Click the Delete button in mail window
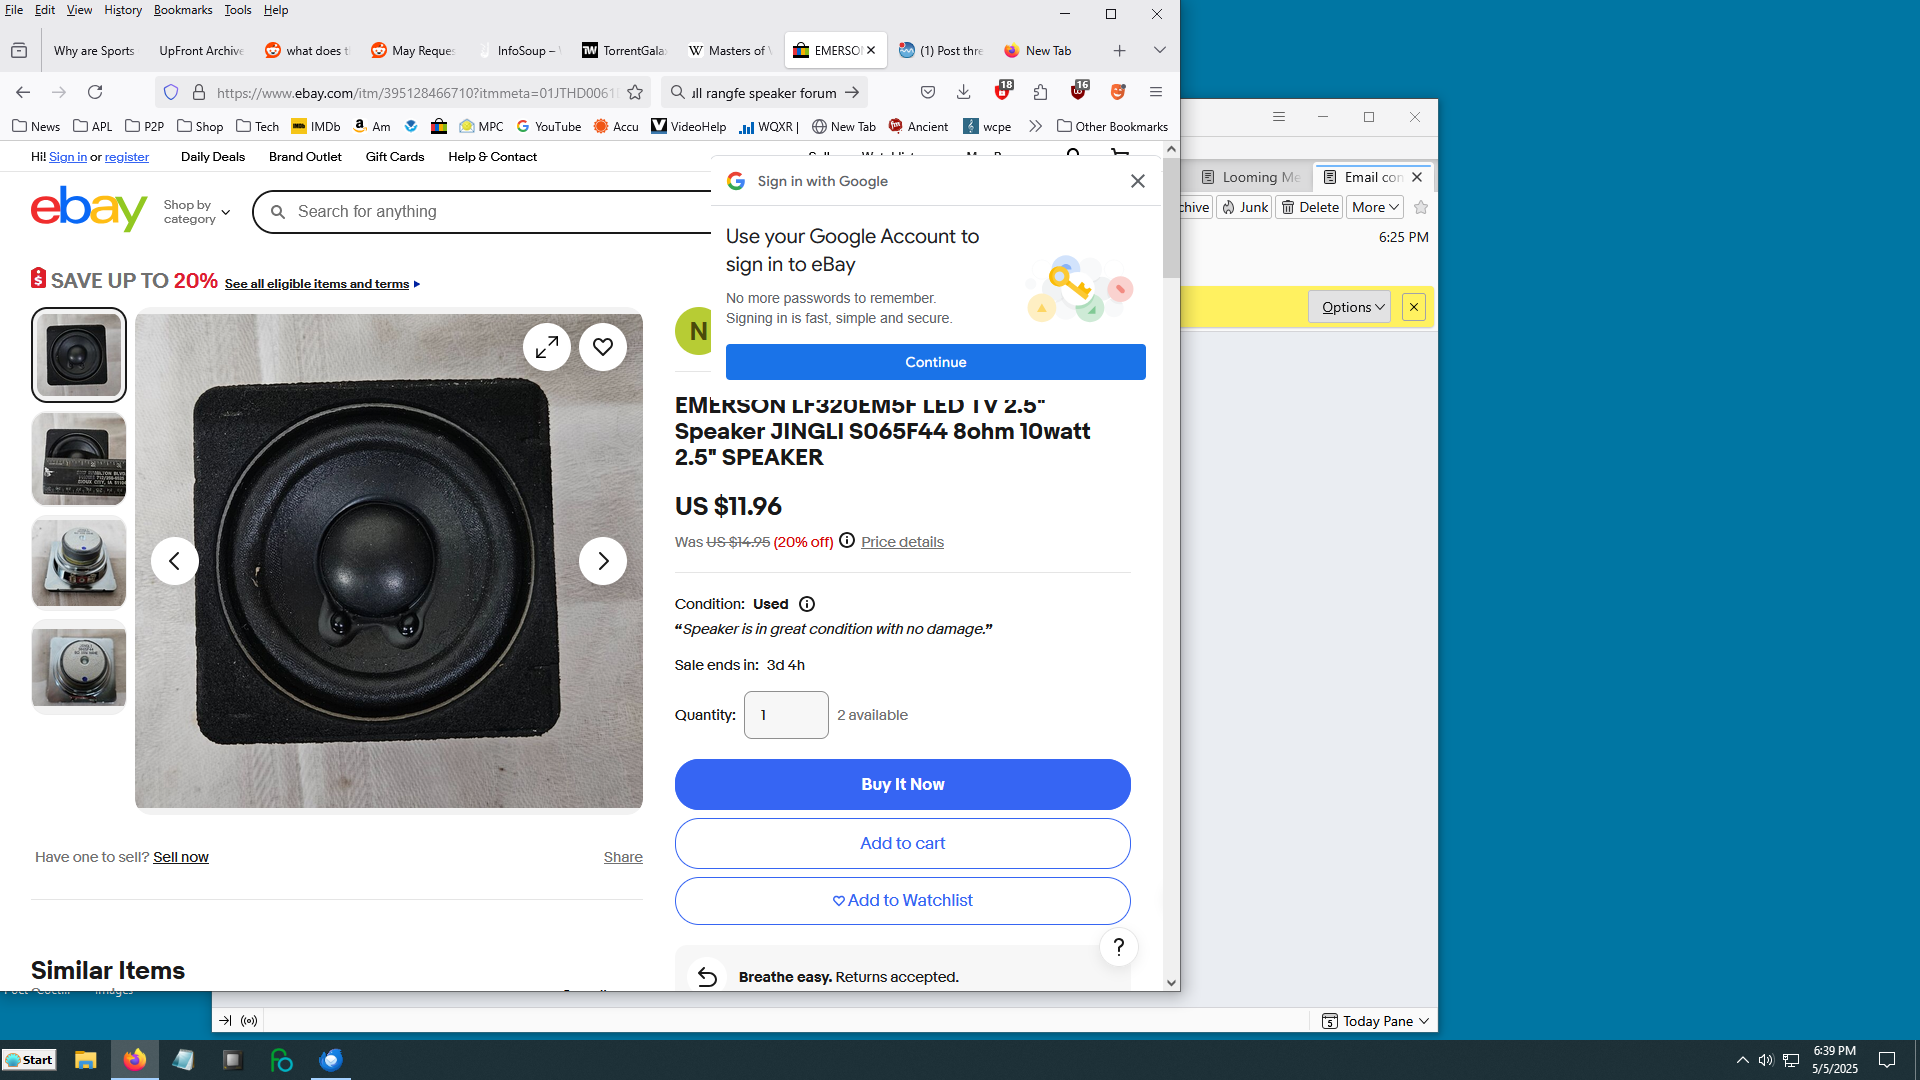The image size is (1920, 1080). (1310, 207)
